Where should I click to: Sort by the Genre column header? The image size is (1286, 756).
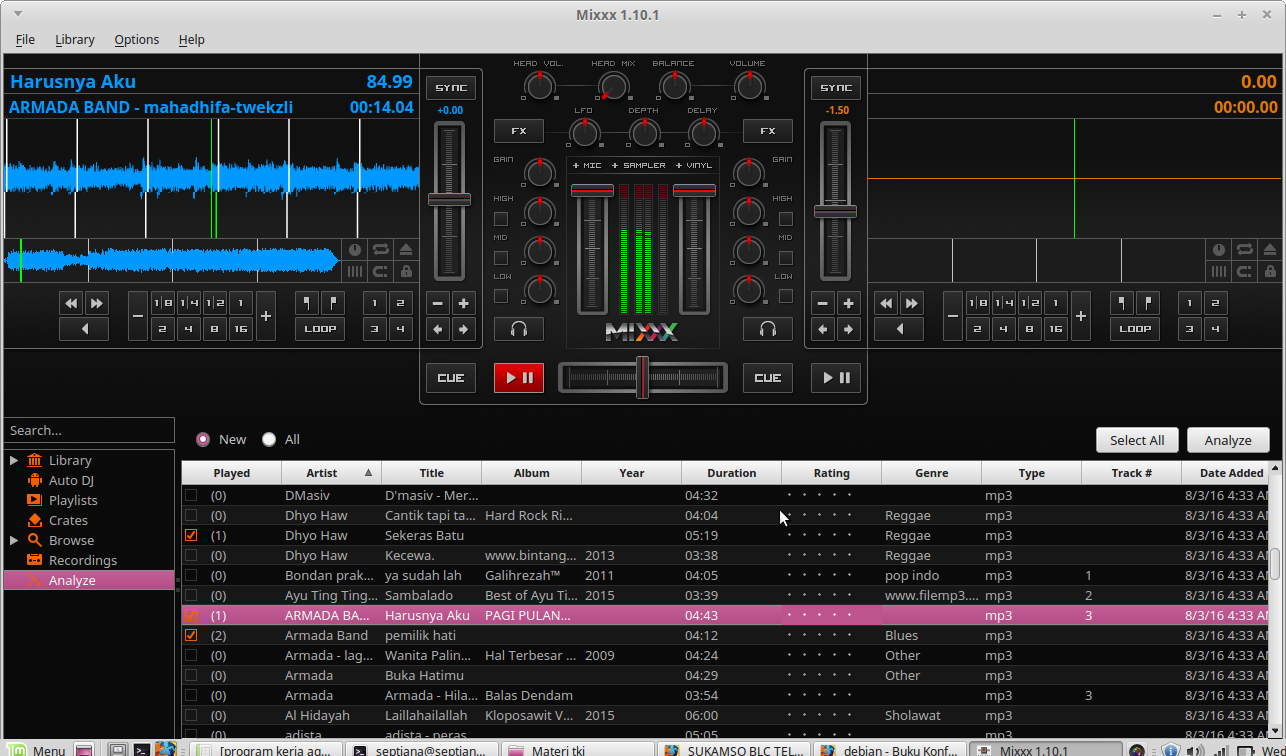pos(931,473)
